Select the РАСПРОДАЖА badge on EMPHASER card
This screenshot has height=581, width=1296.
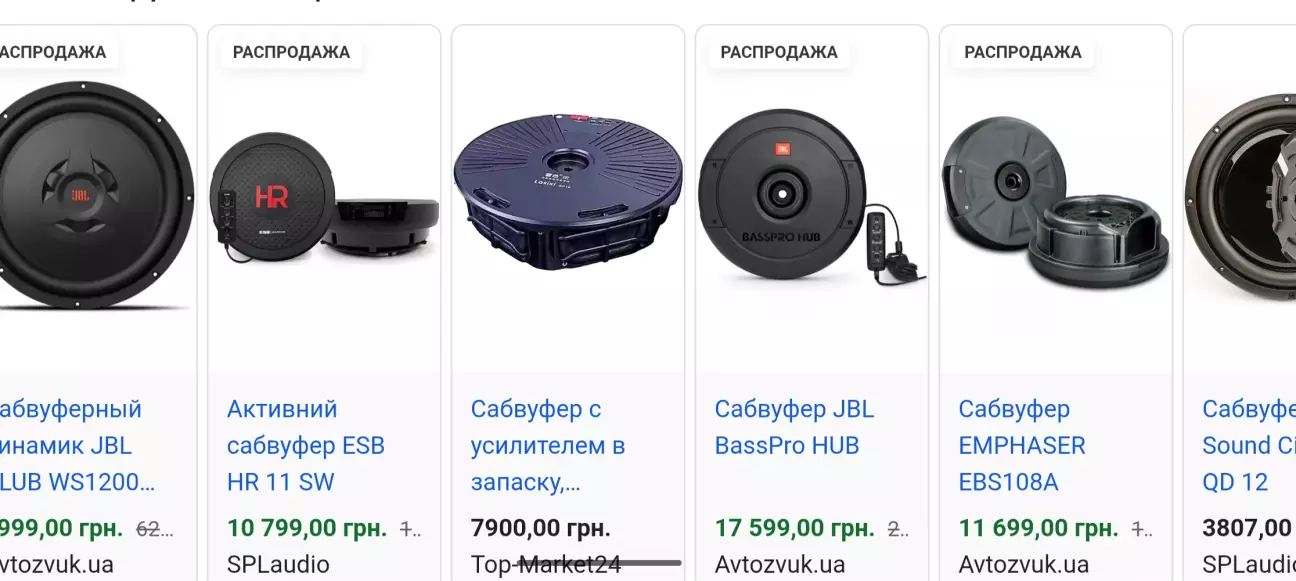click(x=1023, y=52)
